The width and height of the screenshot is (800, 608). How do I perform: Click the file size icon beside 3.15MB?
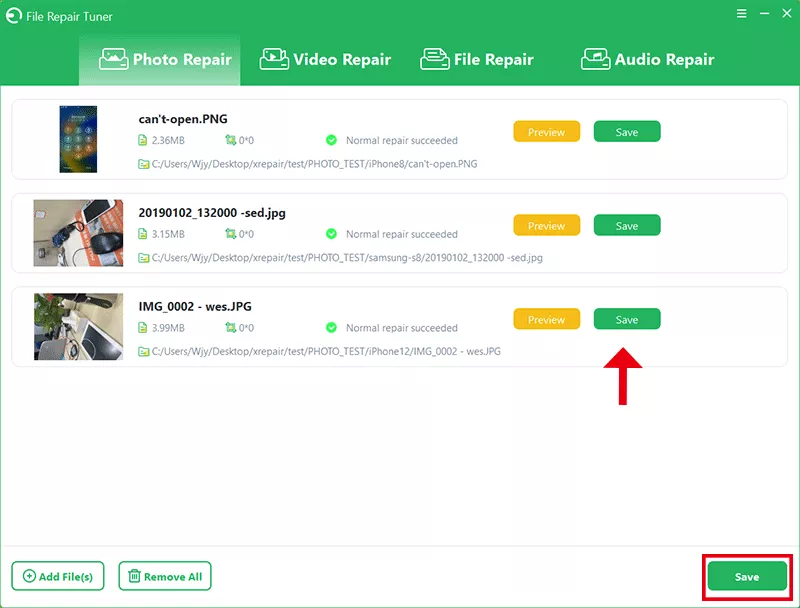click(x=143, y=234)
